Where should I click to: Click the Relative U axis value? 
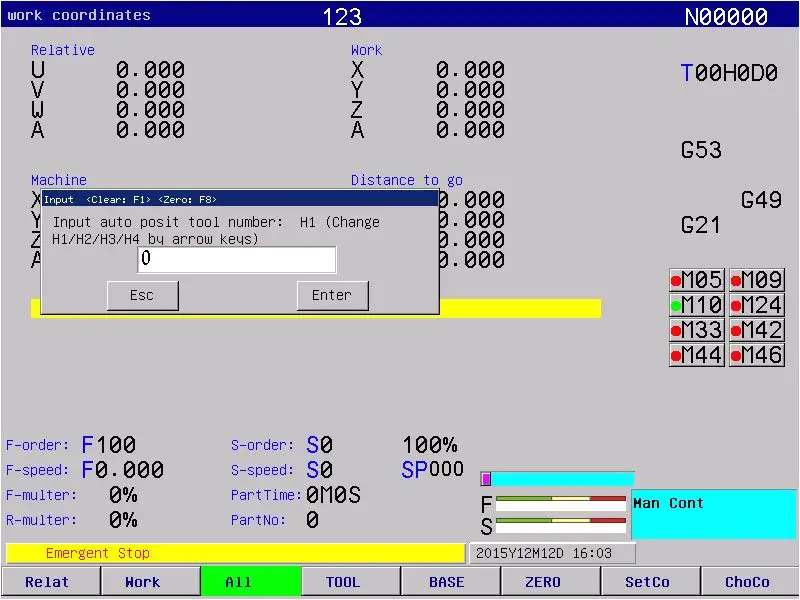pyautogui.click(x=151, y=70)
